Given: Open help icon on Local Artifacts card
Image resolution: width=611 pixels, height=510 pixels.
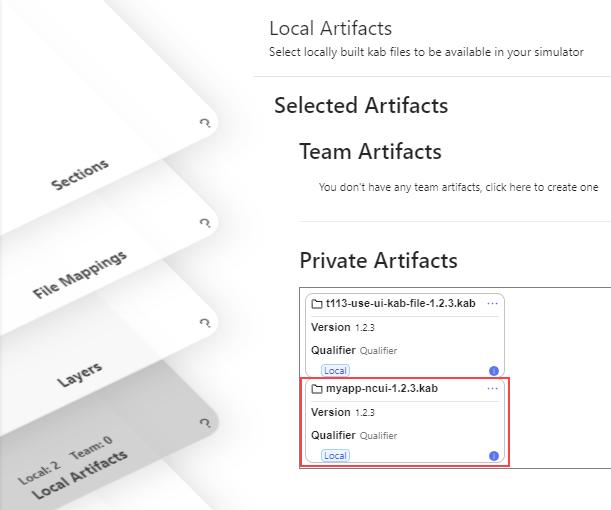Looking at the screenshot, I should [x=205, y=423].
